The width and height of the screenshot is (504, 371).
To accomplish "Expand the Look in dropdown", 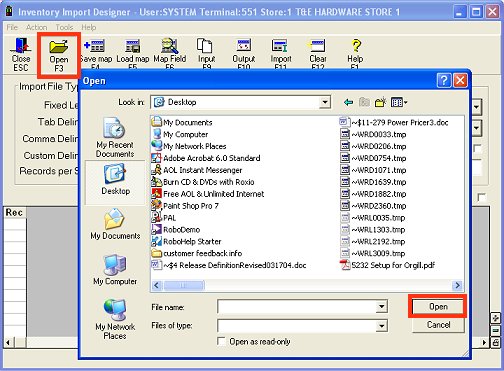I will pos(324,102).
